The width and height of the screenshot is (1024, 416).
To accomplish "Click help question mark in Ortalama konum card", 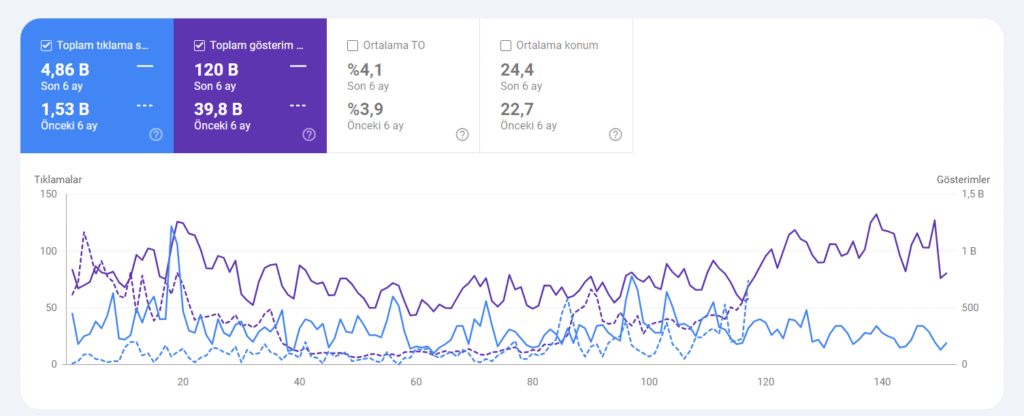I will tap(615, 134).
